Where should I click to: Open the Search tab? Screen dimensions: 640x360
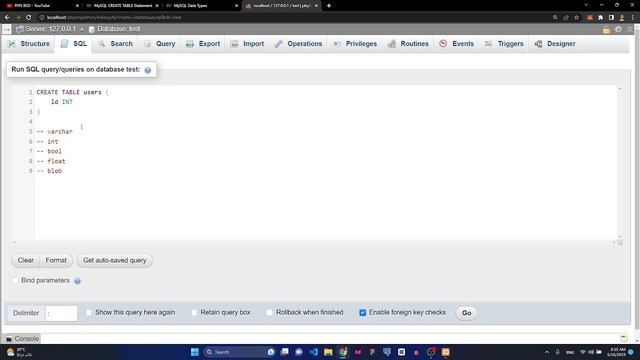(x=115, y=44)
